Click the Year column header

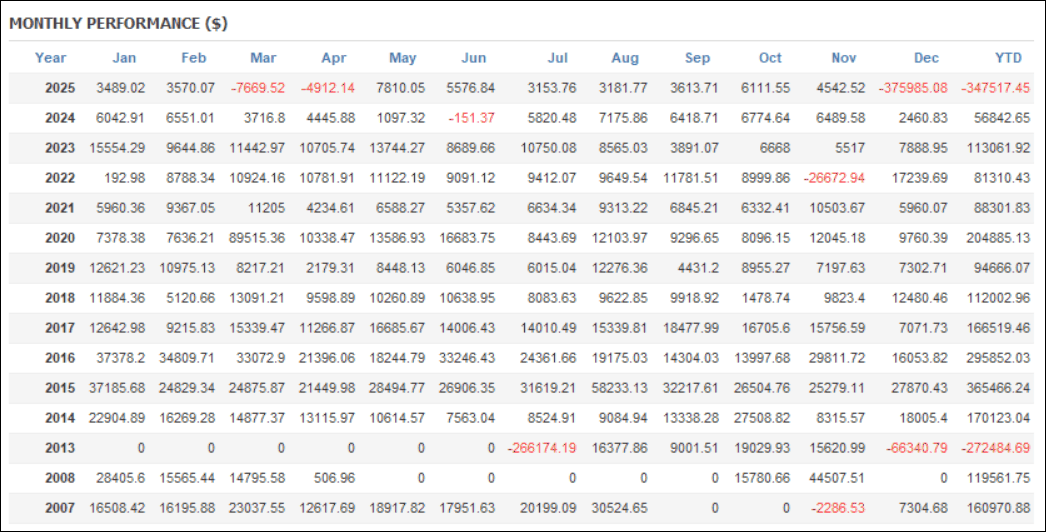(50, 58)
